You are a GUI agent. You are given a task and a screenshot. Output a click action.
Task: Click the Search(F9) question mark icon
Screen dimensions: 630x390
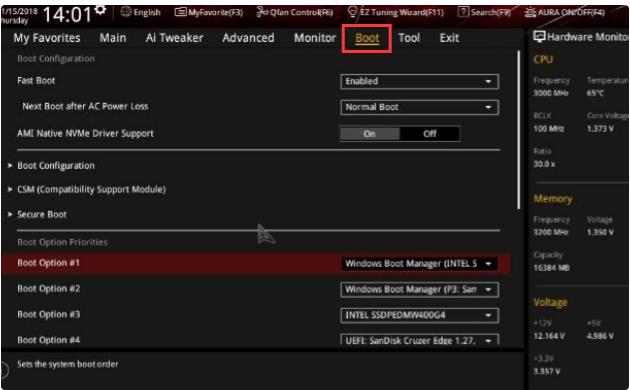[x=463, y=12]
